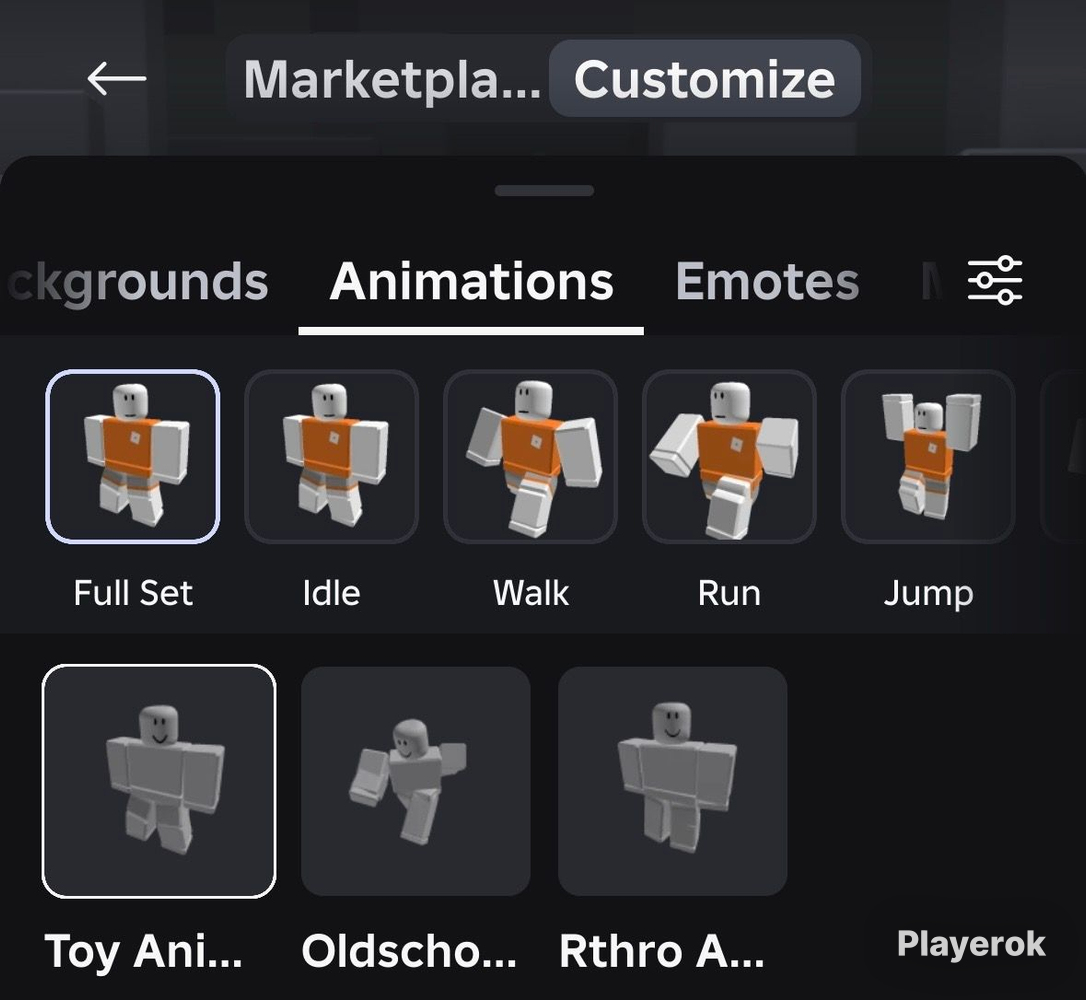Click the 'Jump' label text
1086x1000 pixels.
[x=928, y=595]
